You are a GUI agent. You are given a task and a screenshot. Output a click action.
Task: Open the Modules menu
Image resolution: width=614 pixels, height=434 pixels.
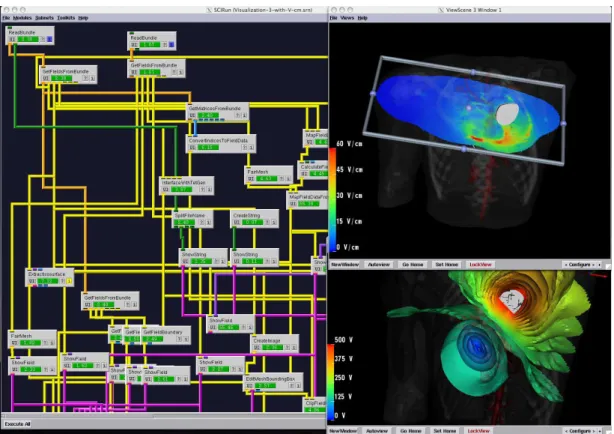[x=22, y=18]
